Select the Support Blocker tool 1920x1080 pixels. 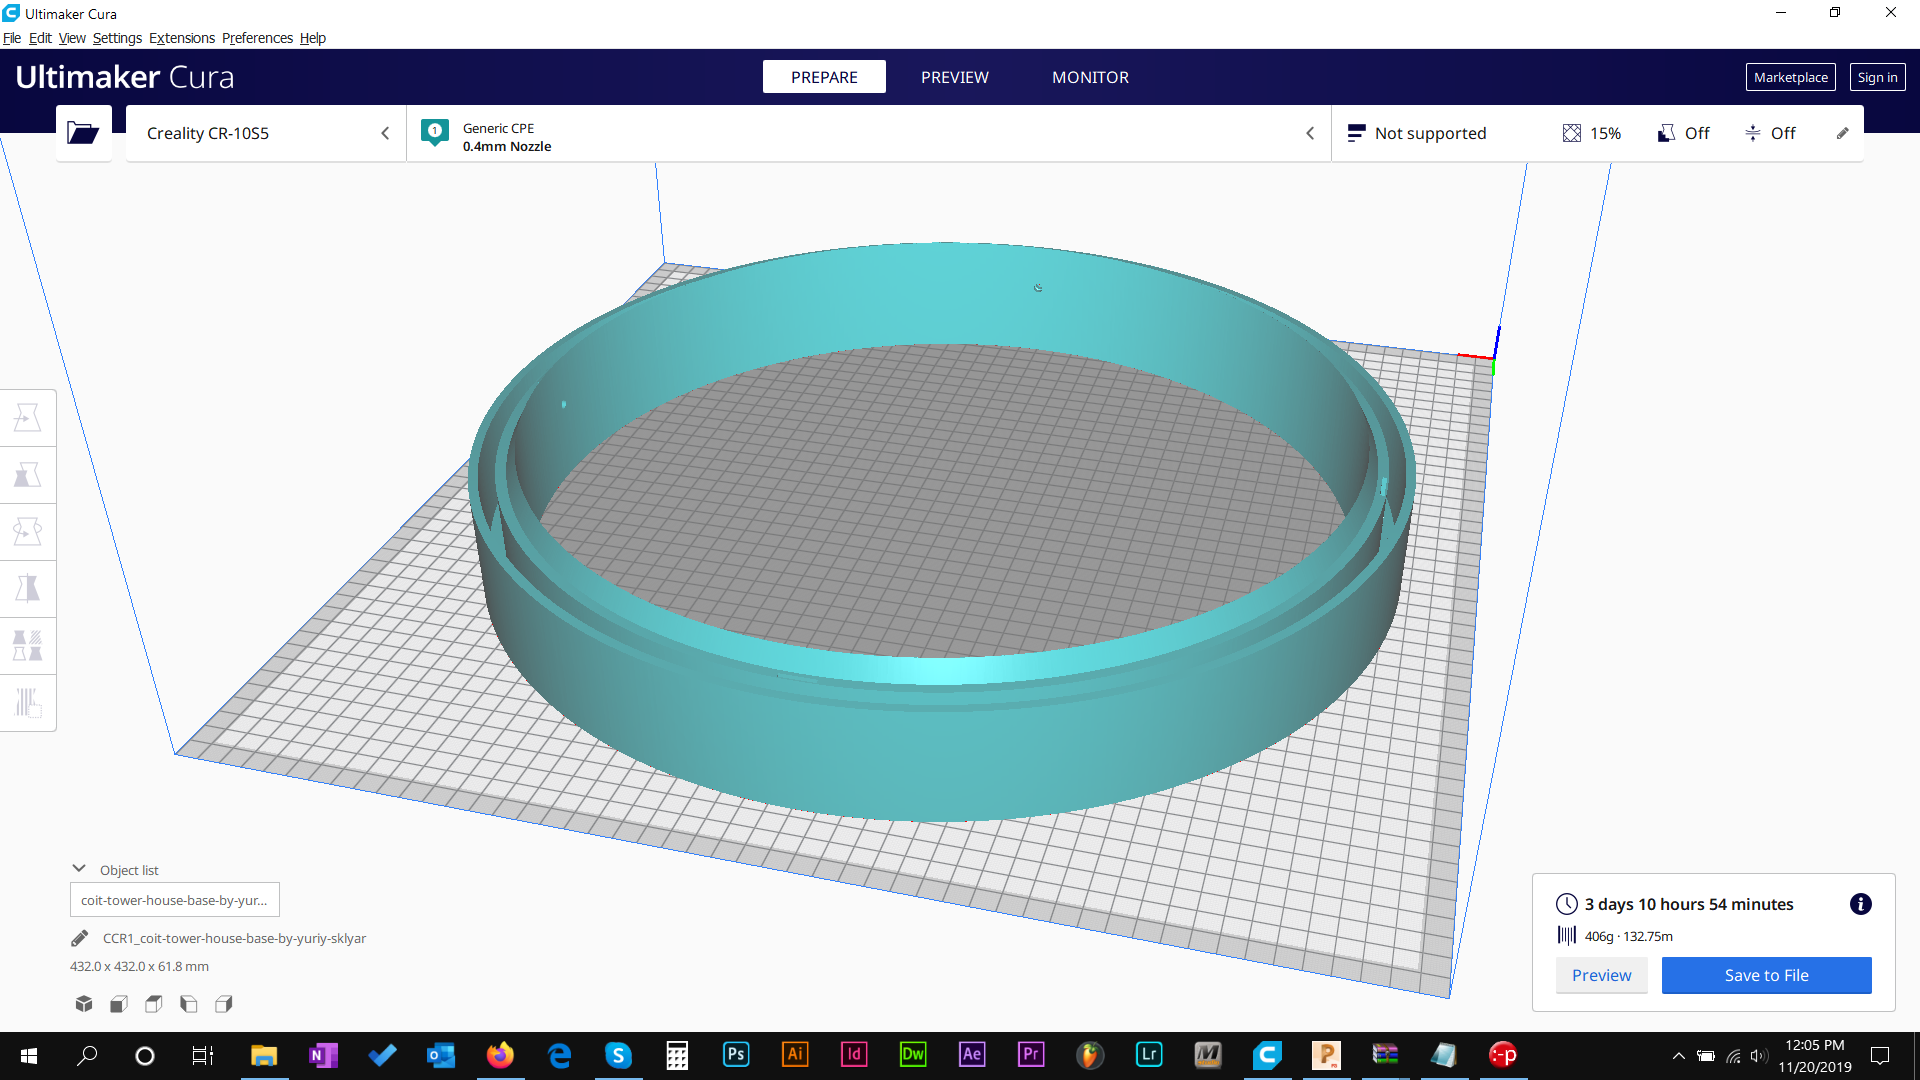(28, 702)
